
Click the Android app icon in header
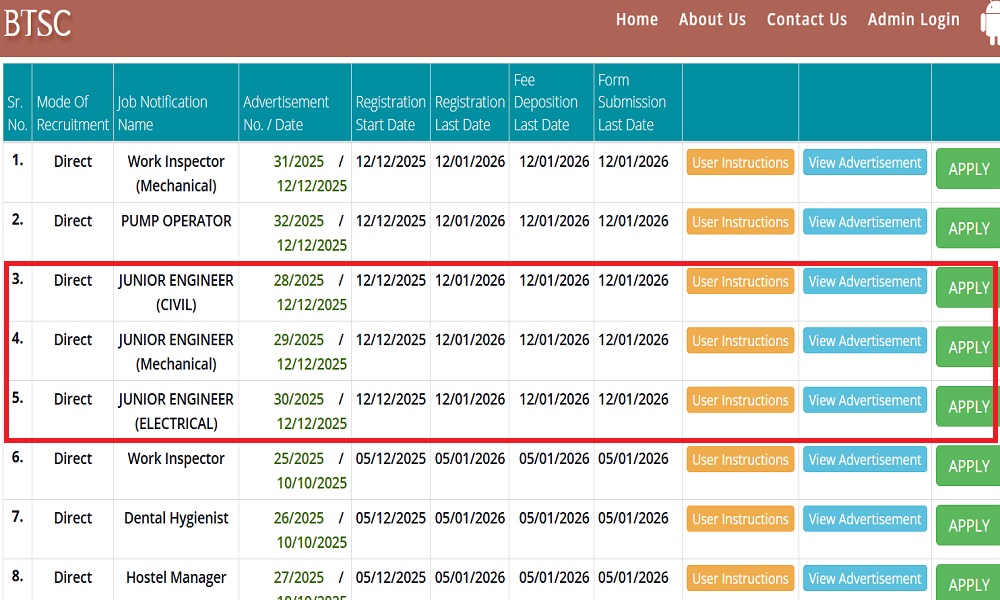click(990, 22)
